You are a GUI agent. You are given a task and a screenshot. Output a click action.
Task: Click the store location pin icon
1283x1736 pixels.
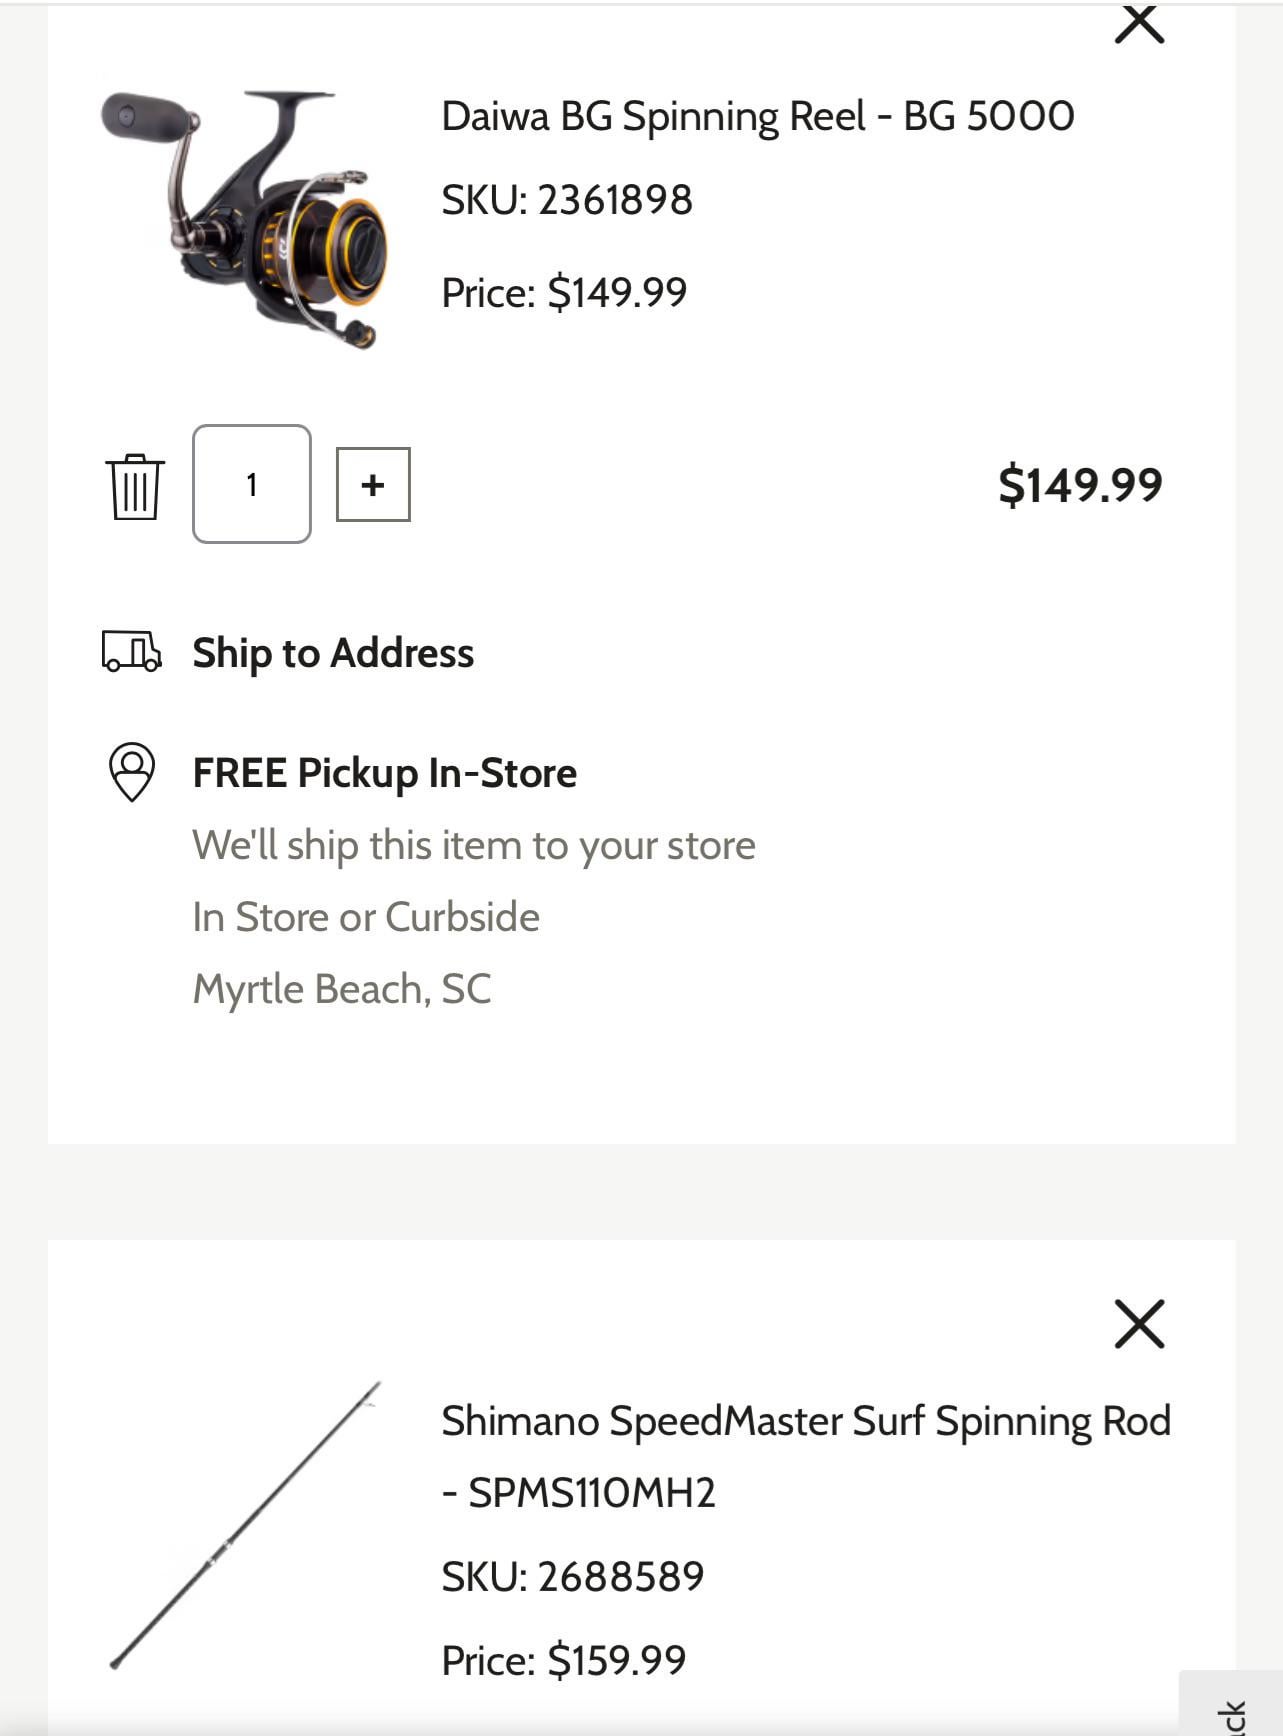[x=131, y=771]
